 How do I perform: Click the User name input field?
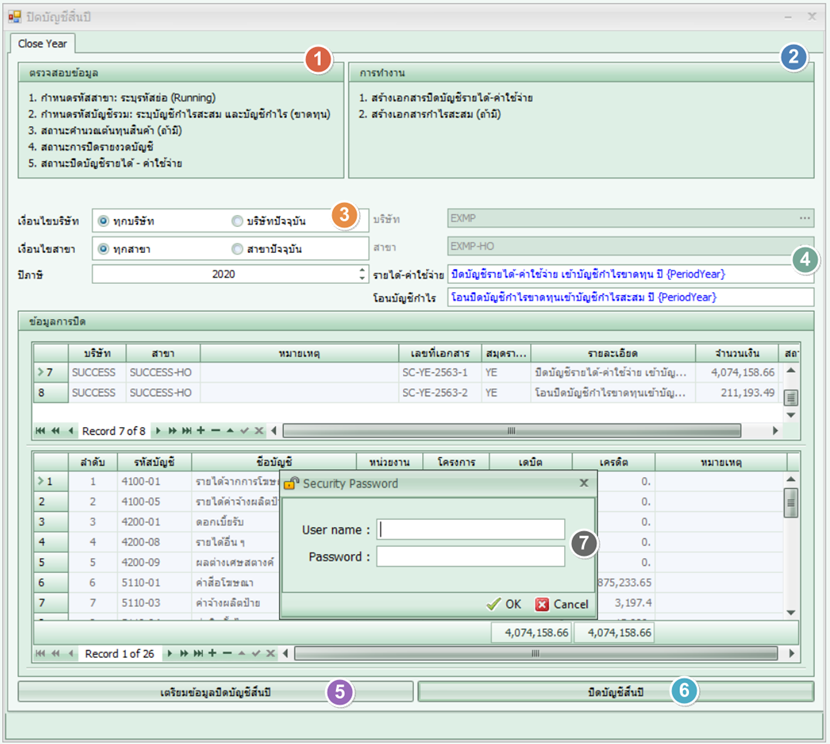470,529
